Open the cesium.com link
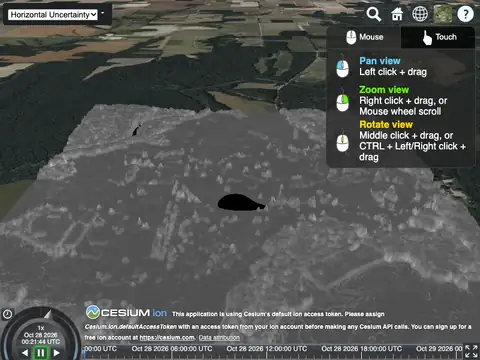 pyautogui.click(x=167, y=338)
